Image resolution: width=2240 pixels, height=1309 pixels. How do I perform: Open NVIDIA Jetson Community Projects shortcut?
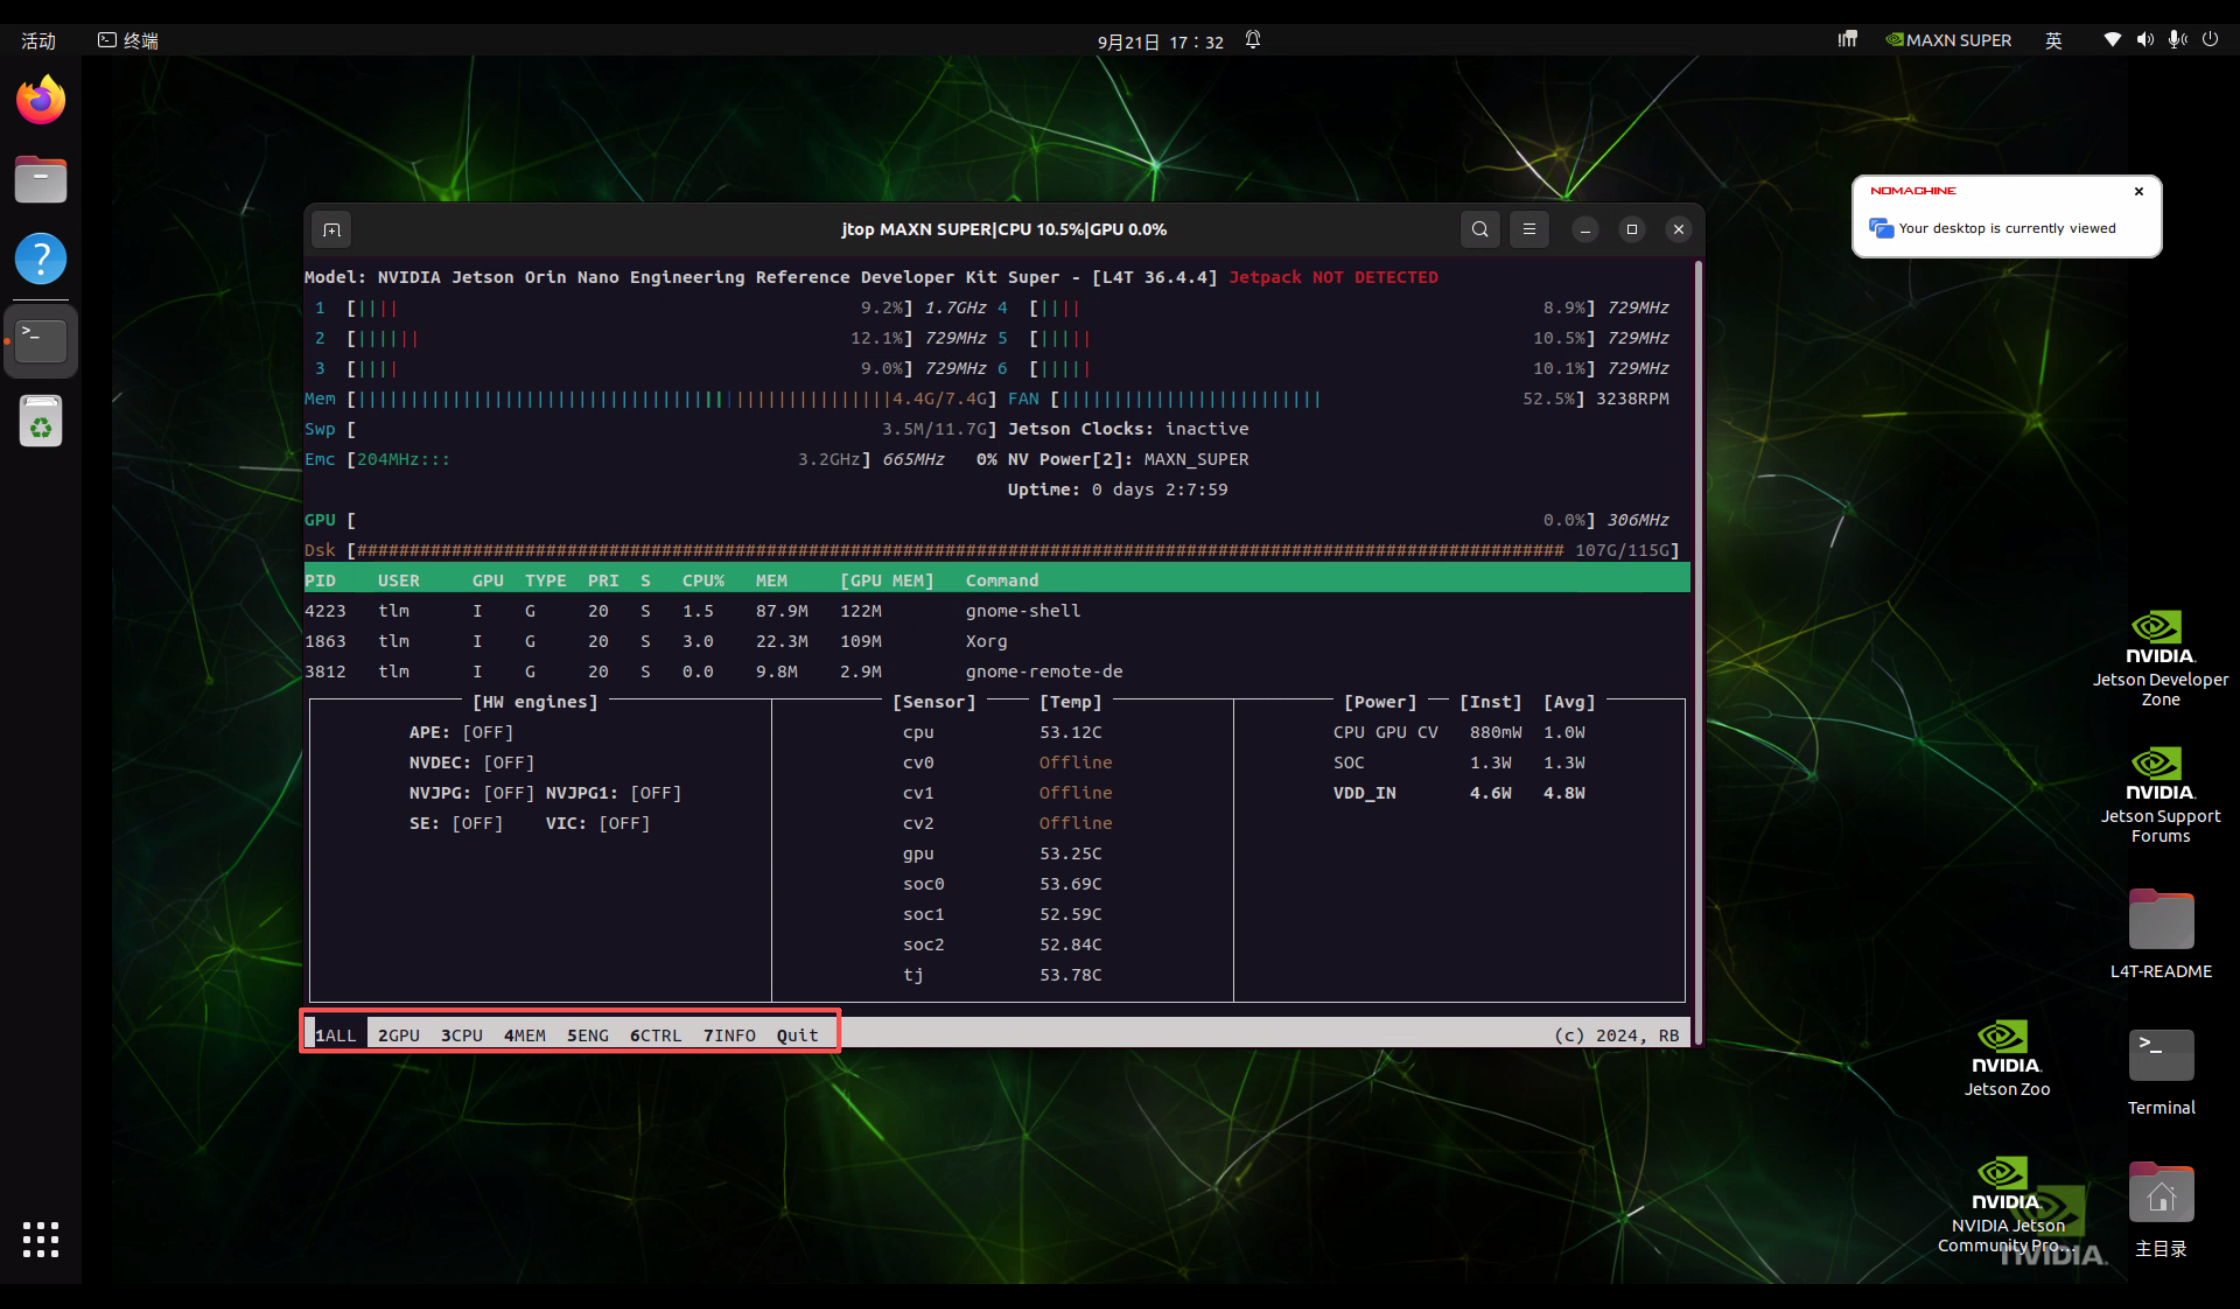point(2006,1205)
